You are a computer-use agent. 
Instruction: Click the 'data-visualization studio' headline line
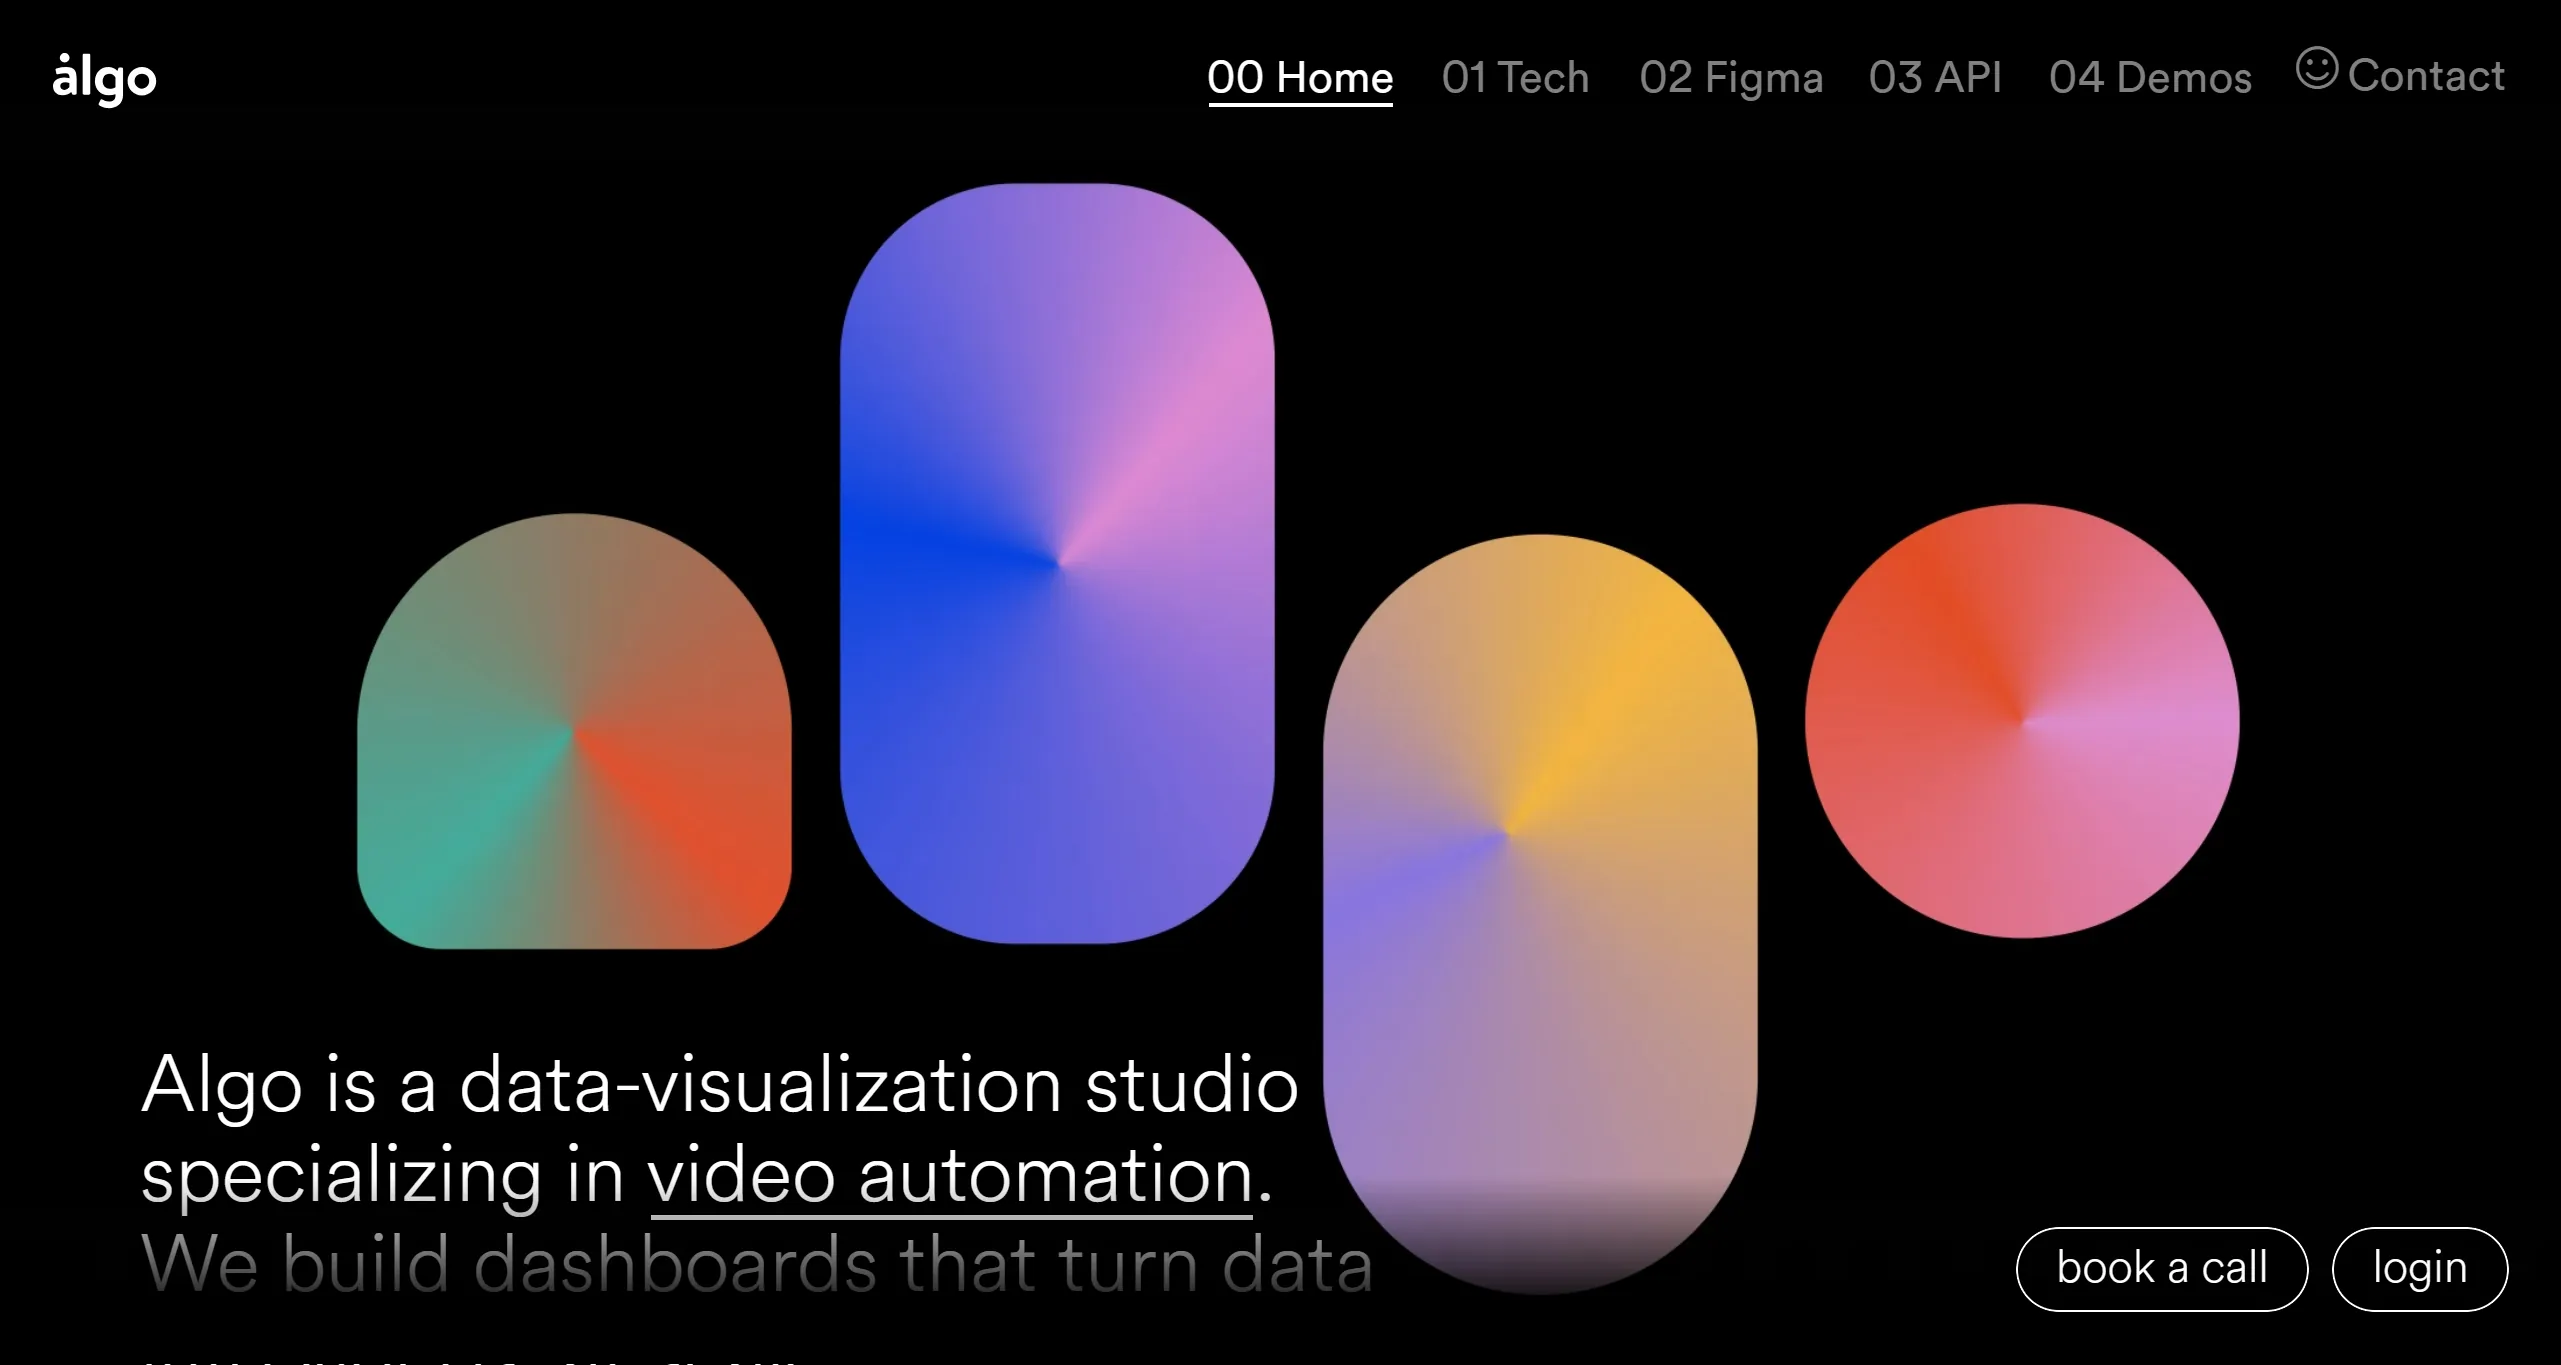coord(878,1086)
